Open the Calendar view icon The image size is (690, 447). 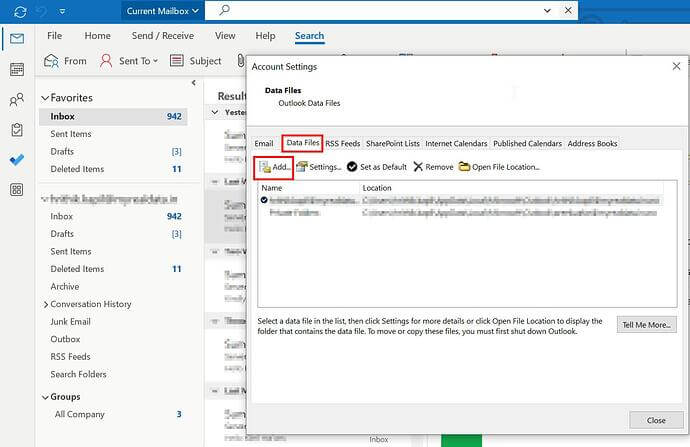pos(16,69)
